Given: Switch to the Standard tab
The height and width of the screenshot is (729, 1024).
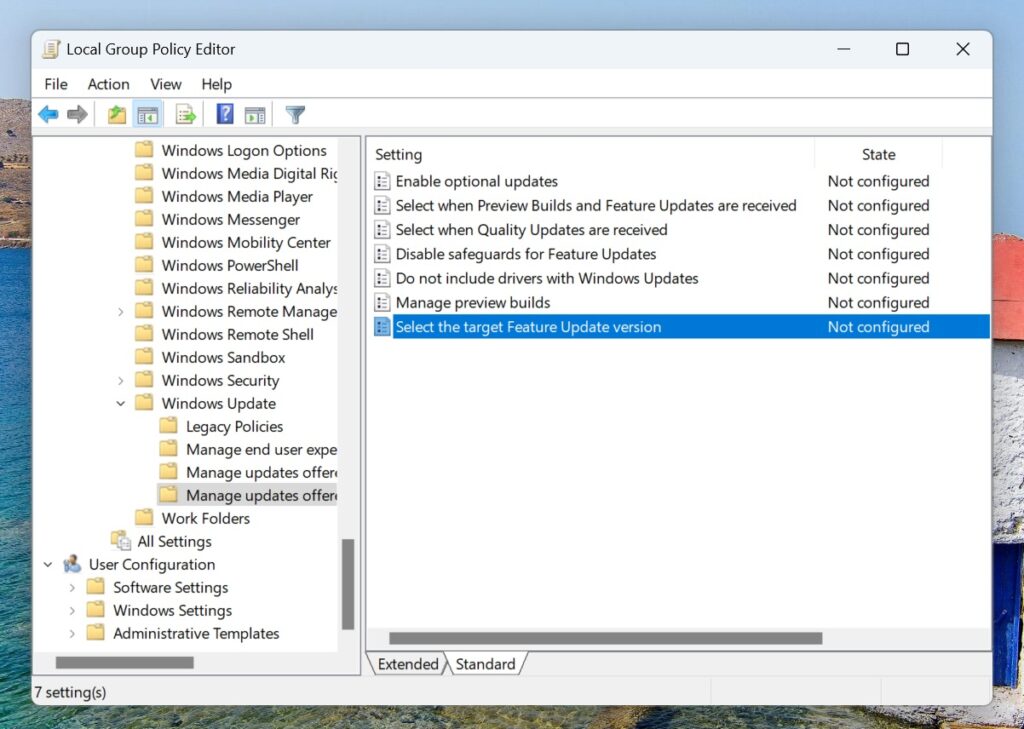Looking at the screenshot, I should click(x=487, y=664).
